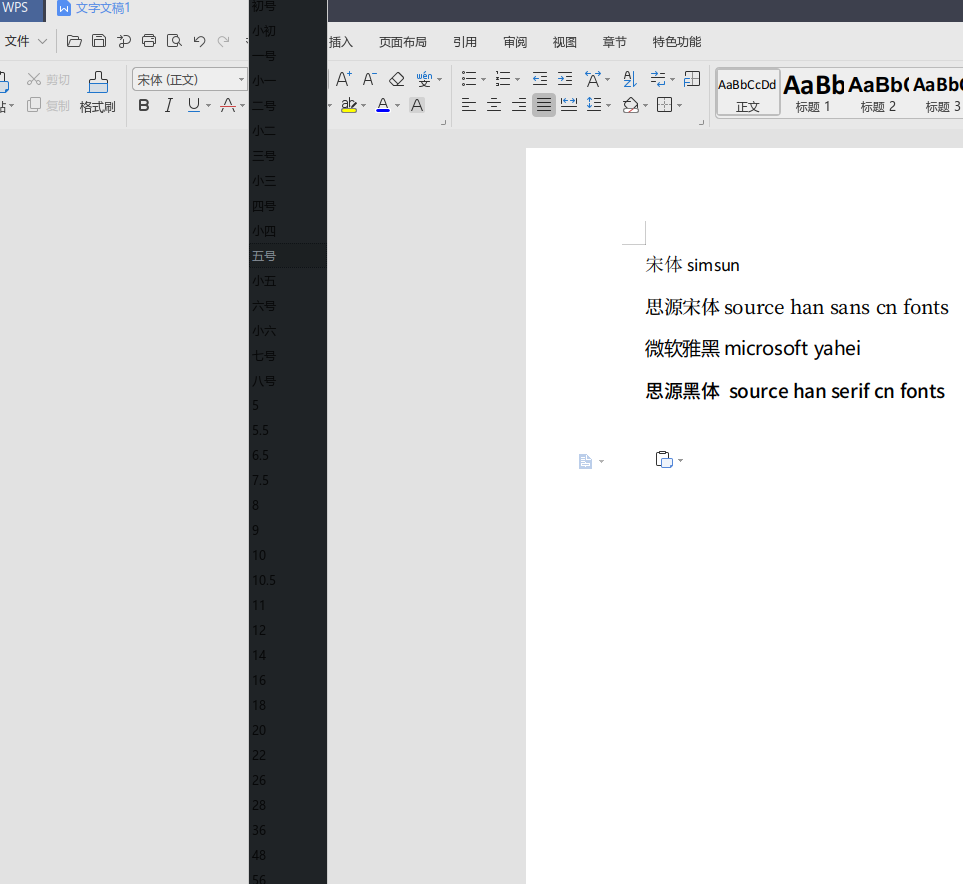This screenshot has height=884, width=963.
Task: Toggle Underline formatting
Action: (x=194, y=105)
